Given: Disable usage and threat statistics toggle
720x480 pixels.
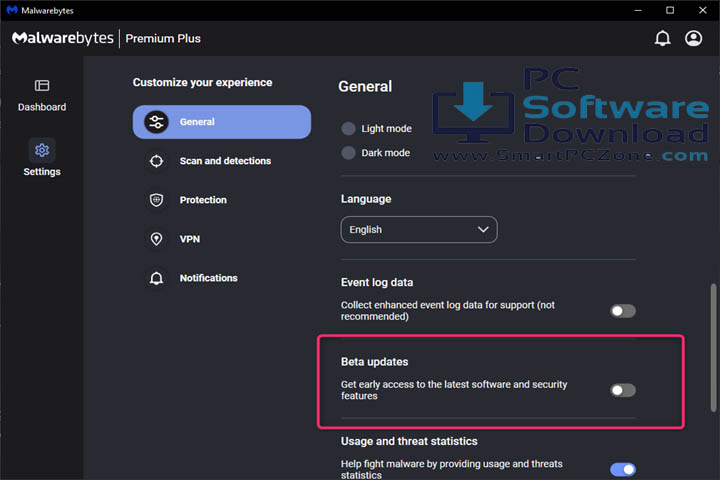Looking at the screenshot, I should (x=623, y=469).
